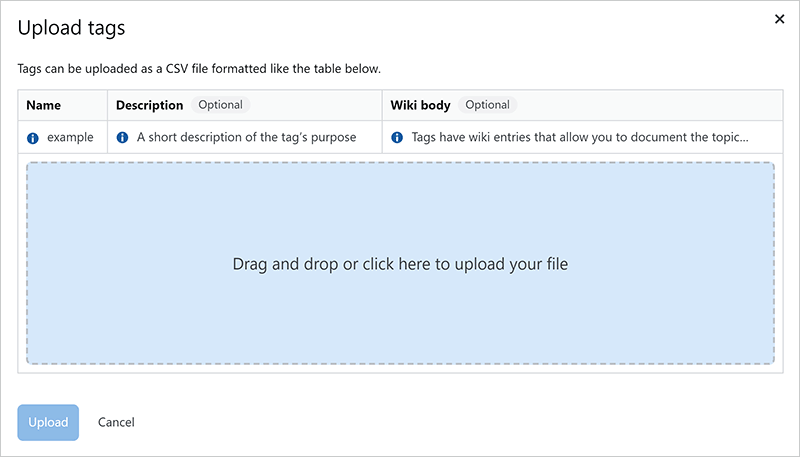Screen dimensions: 800x457
Task: Click "Drag and drop or click here" text
Action: [x=400, y=265]
